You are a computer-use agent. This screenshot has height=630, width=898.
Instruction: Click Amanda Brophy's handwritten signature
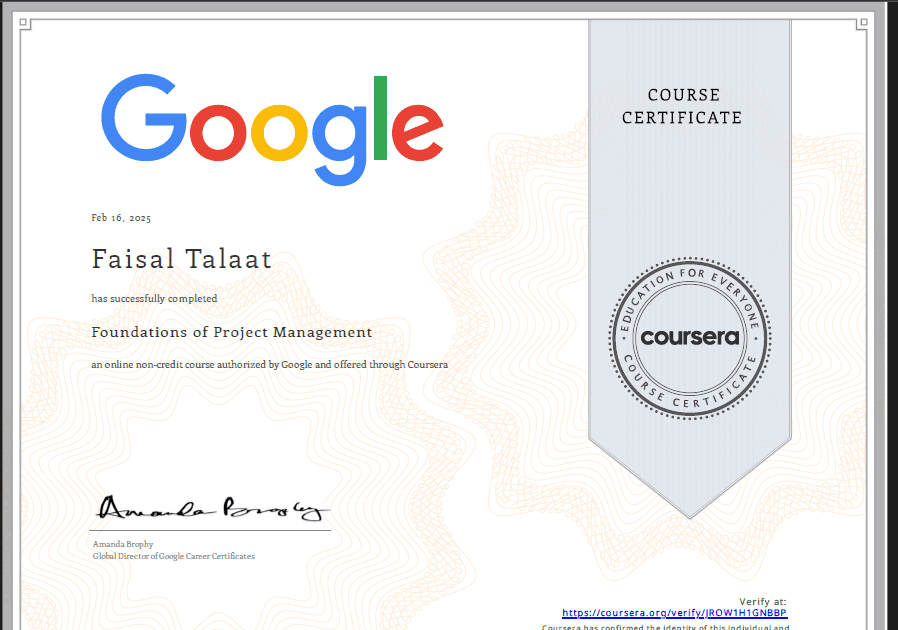(x=213, y=508)
